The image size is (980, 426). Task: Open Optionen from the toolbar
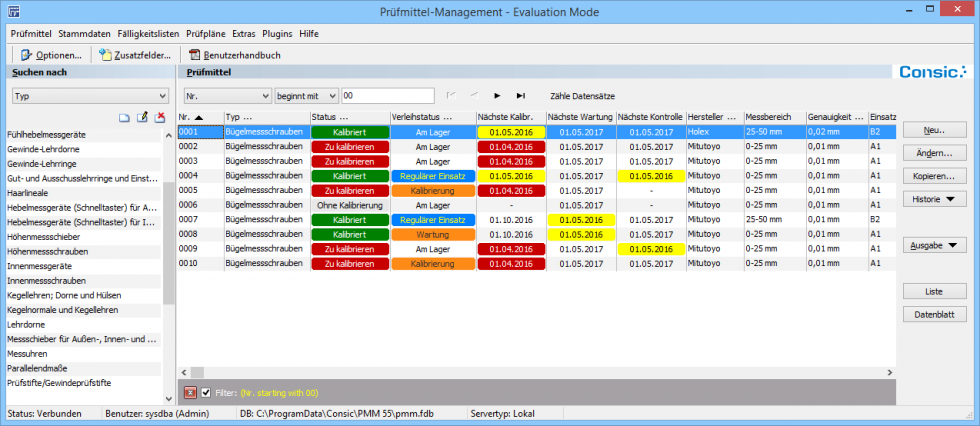tap(51, 54)
